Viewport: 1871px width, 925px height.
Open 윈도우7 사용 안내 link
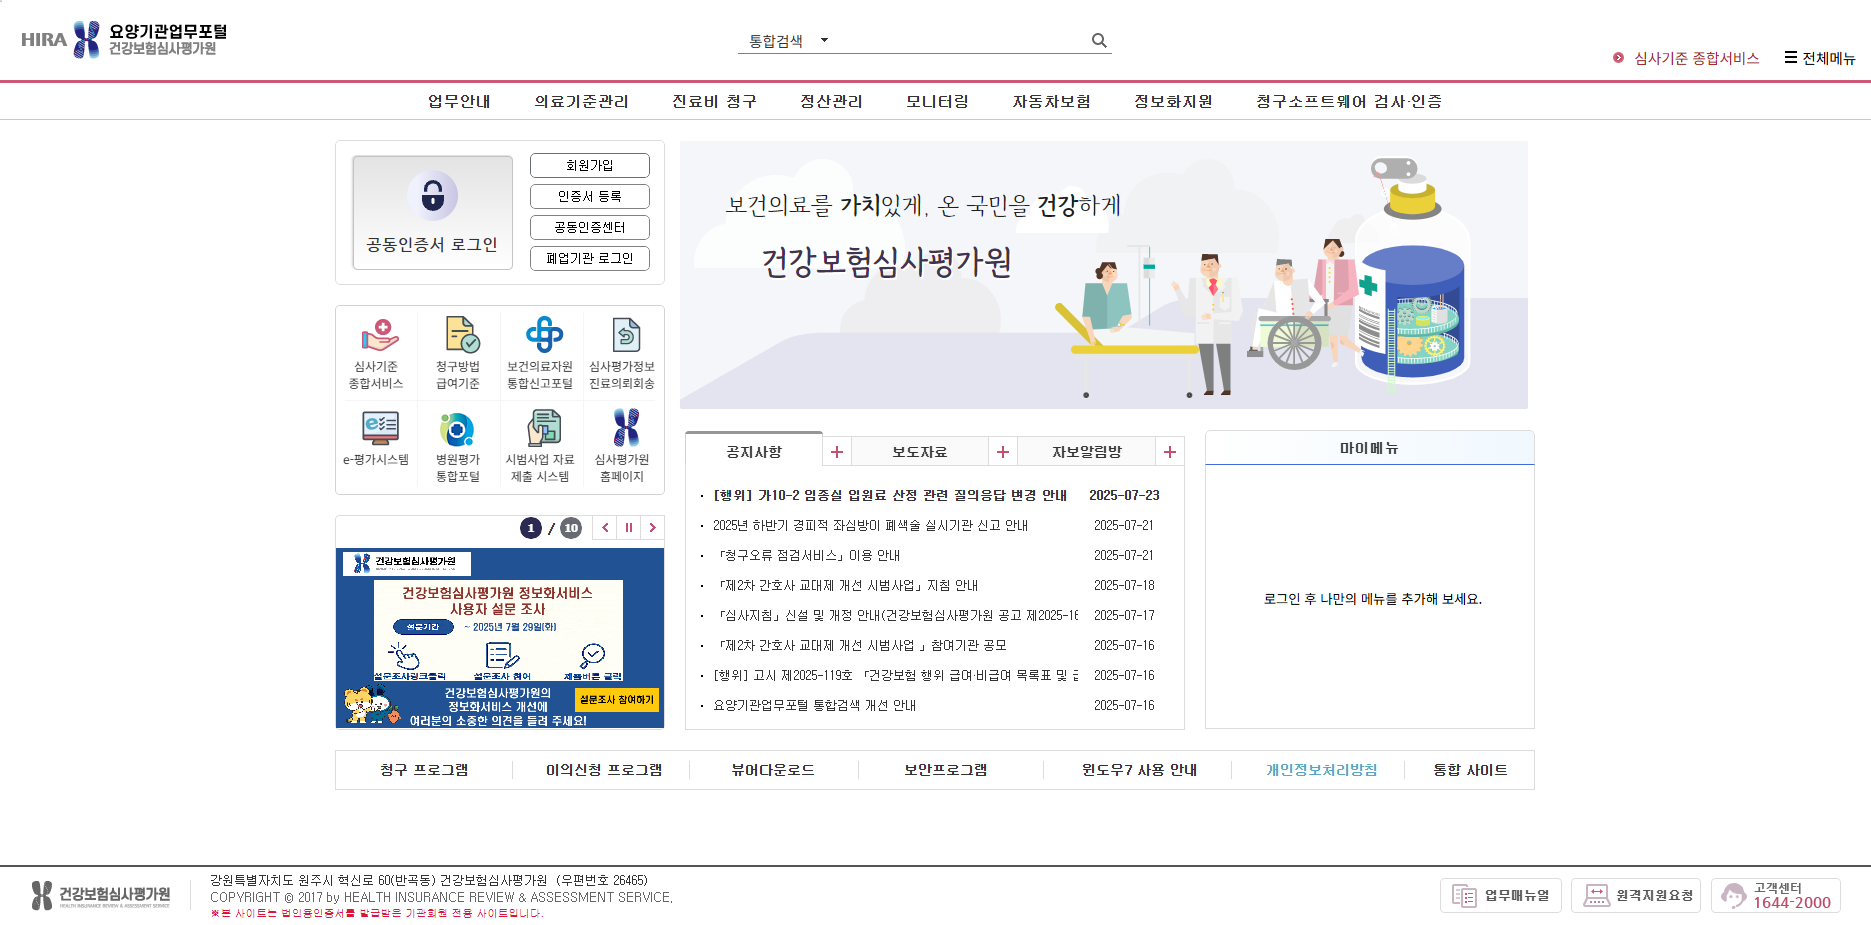click(1139, 770)
